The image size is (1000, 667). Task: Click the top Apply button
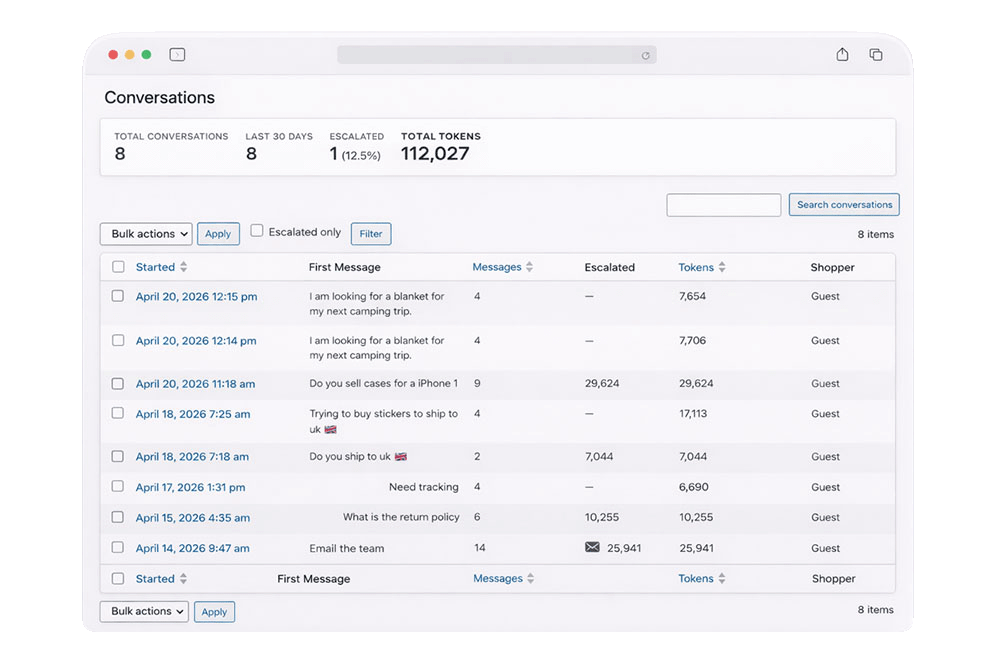pos(218,234)
